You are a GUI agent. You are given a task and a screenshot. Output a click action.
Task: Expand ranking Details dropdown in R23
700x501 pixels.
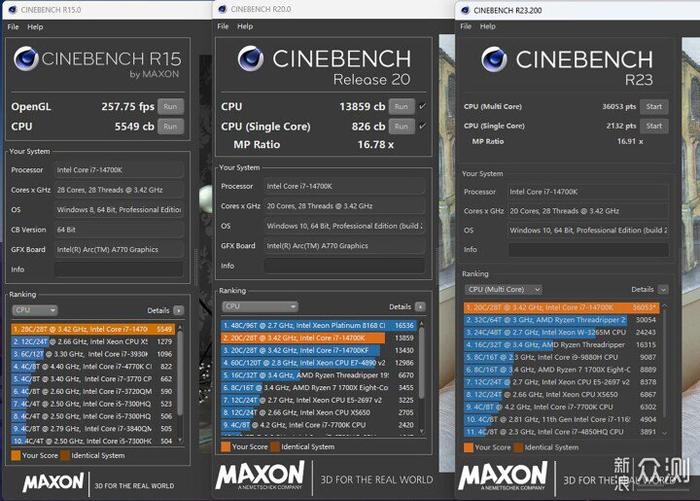[x=663, y=290]
